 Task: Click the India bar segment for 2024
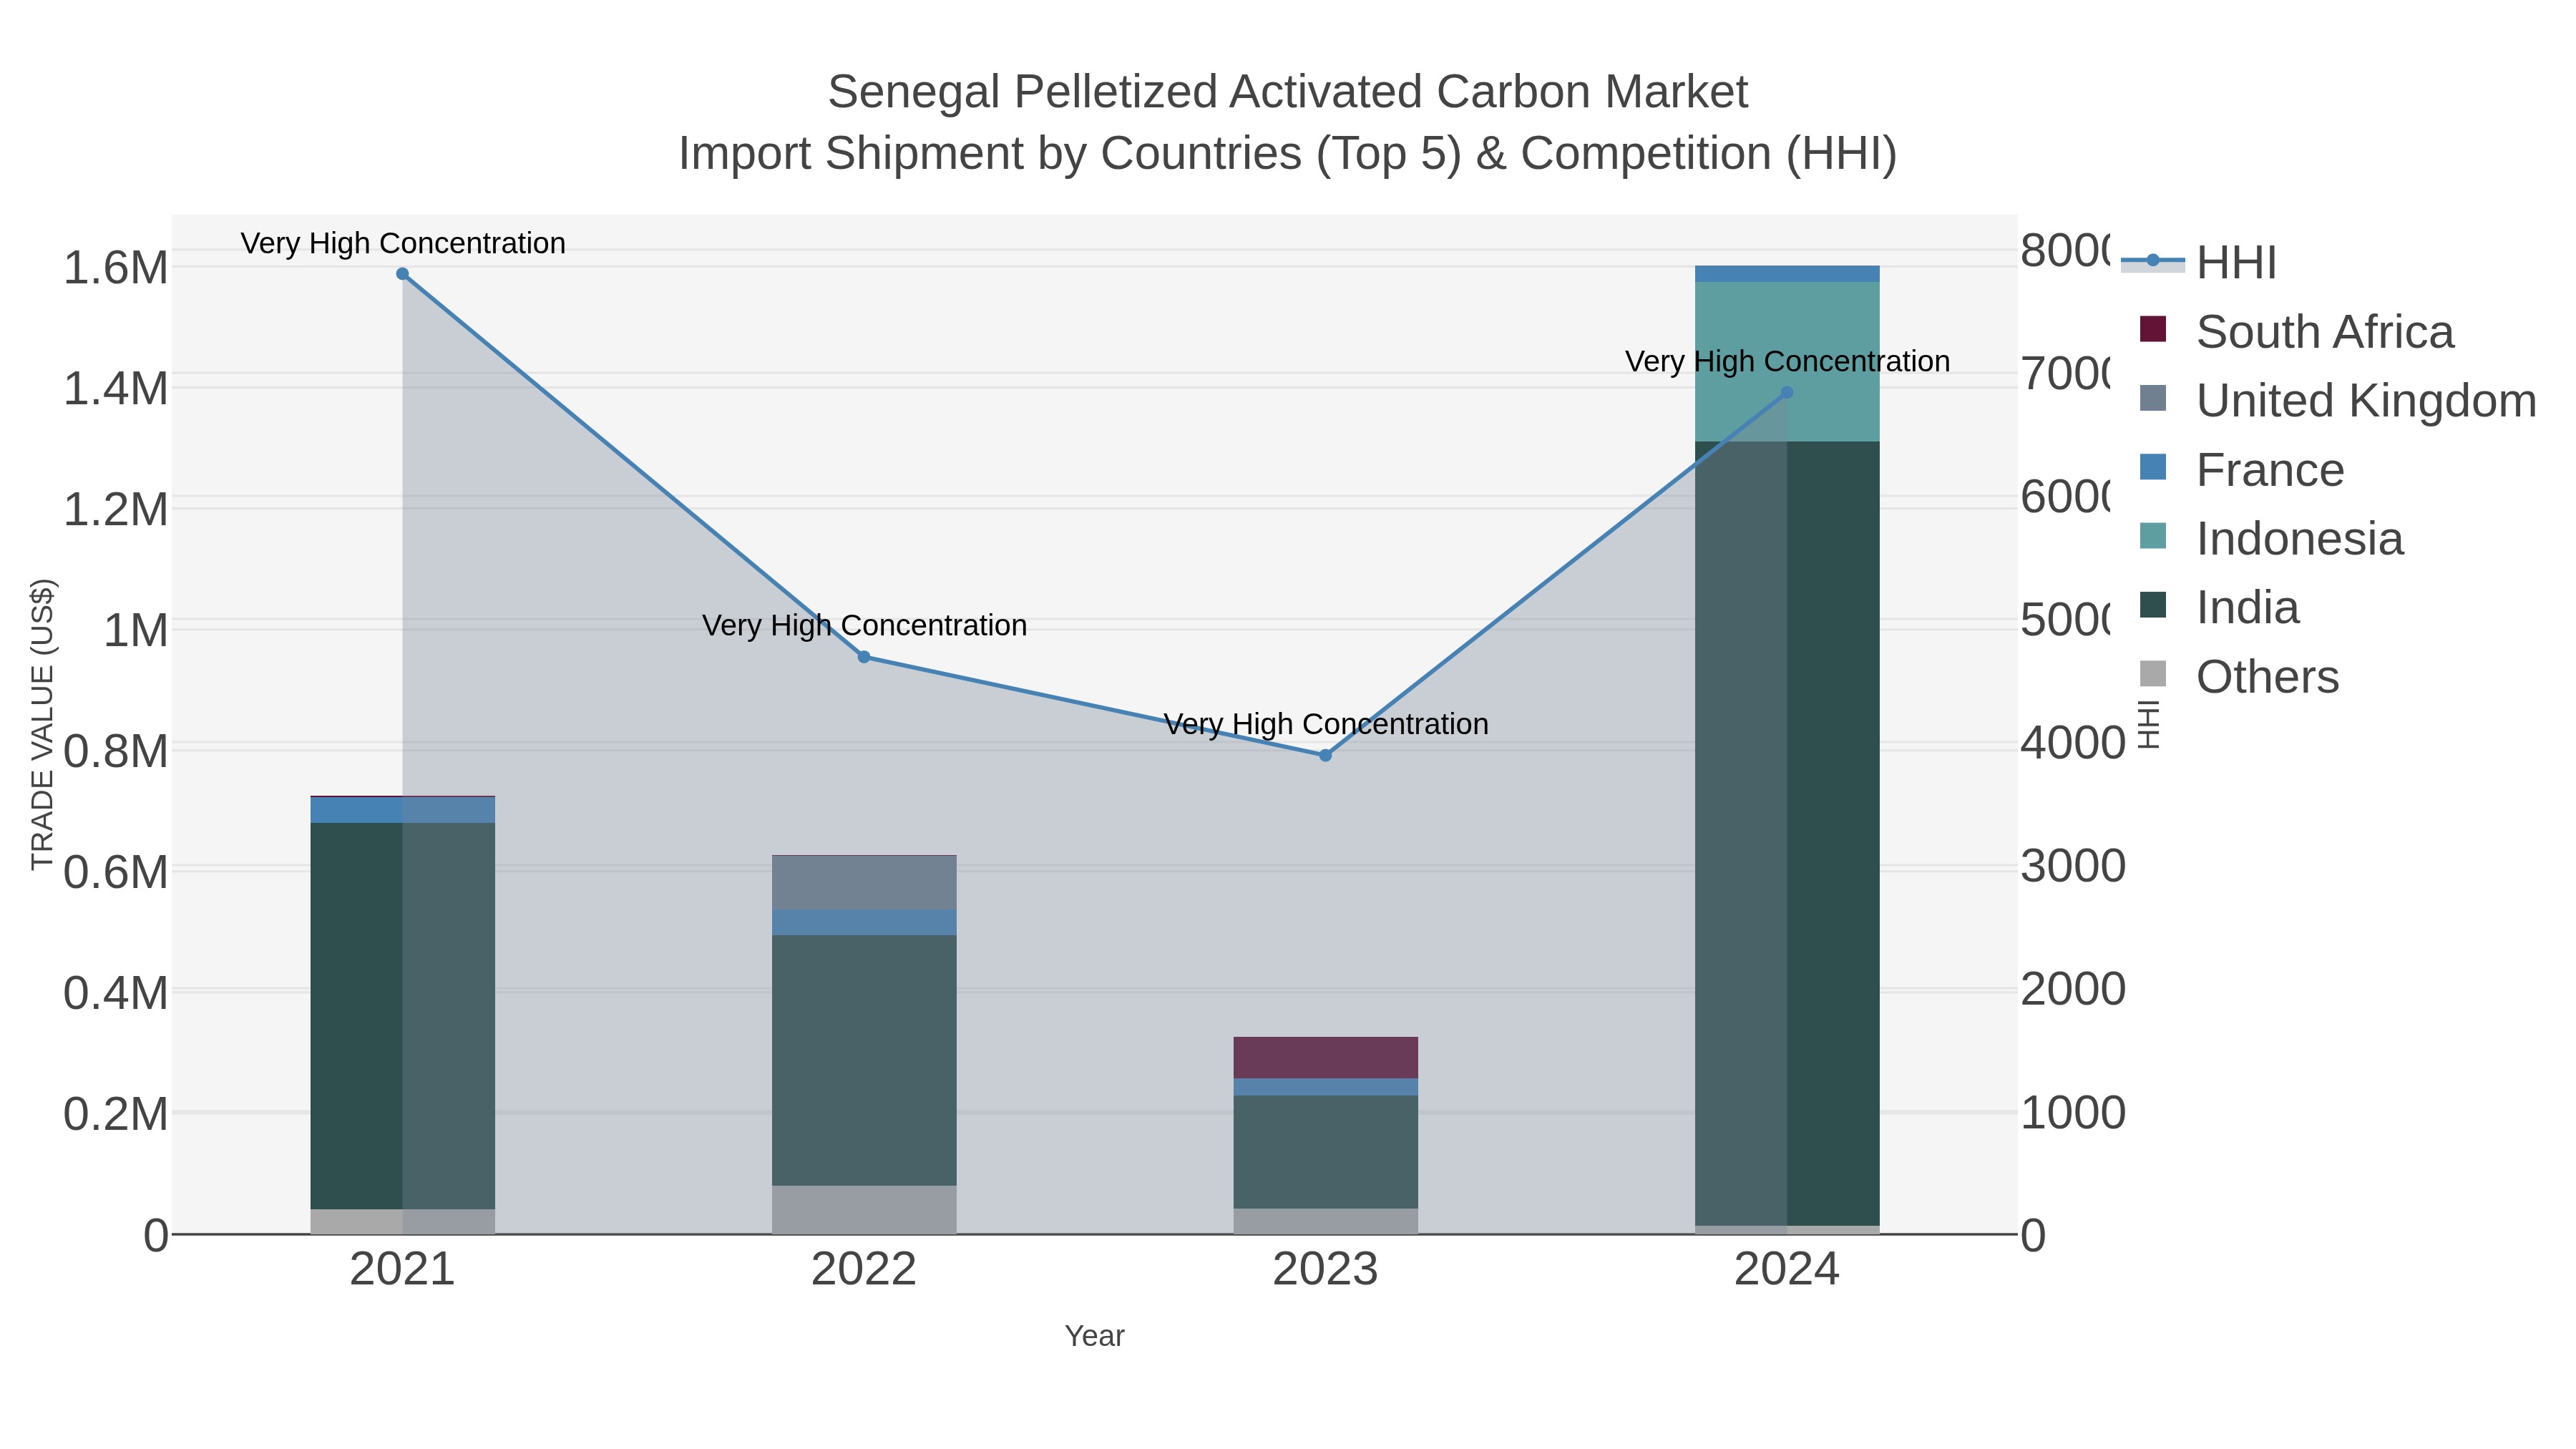(1787, 834)
